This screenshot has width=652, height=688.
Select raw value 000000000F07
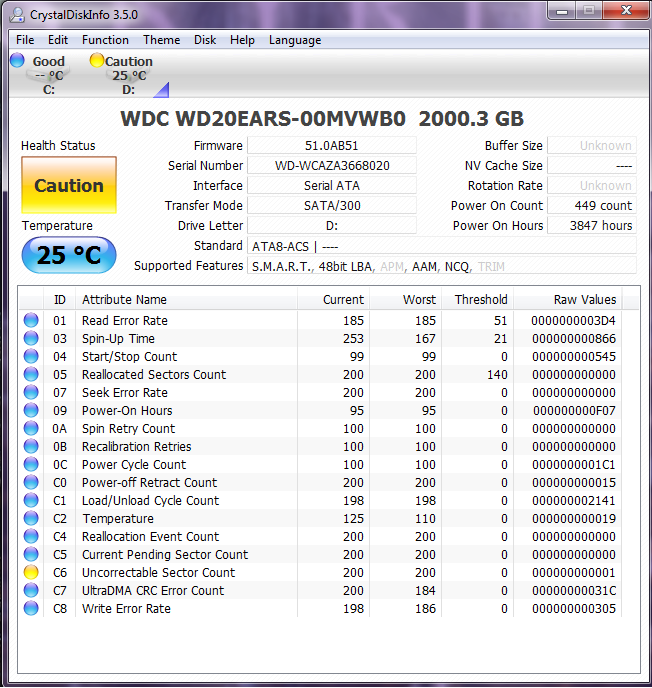click(x=574, y=411)
